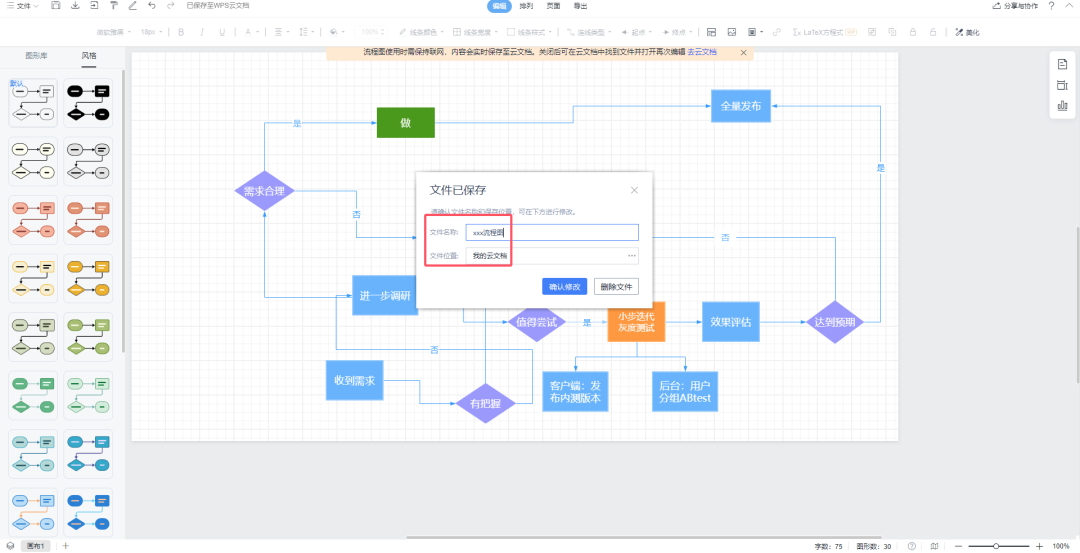Click the opacity 100% field in the toolbar

point(372,32)
